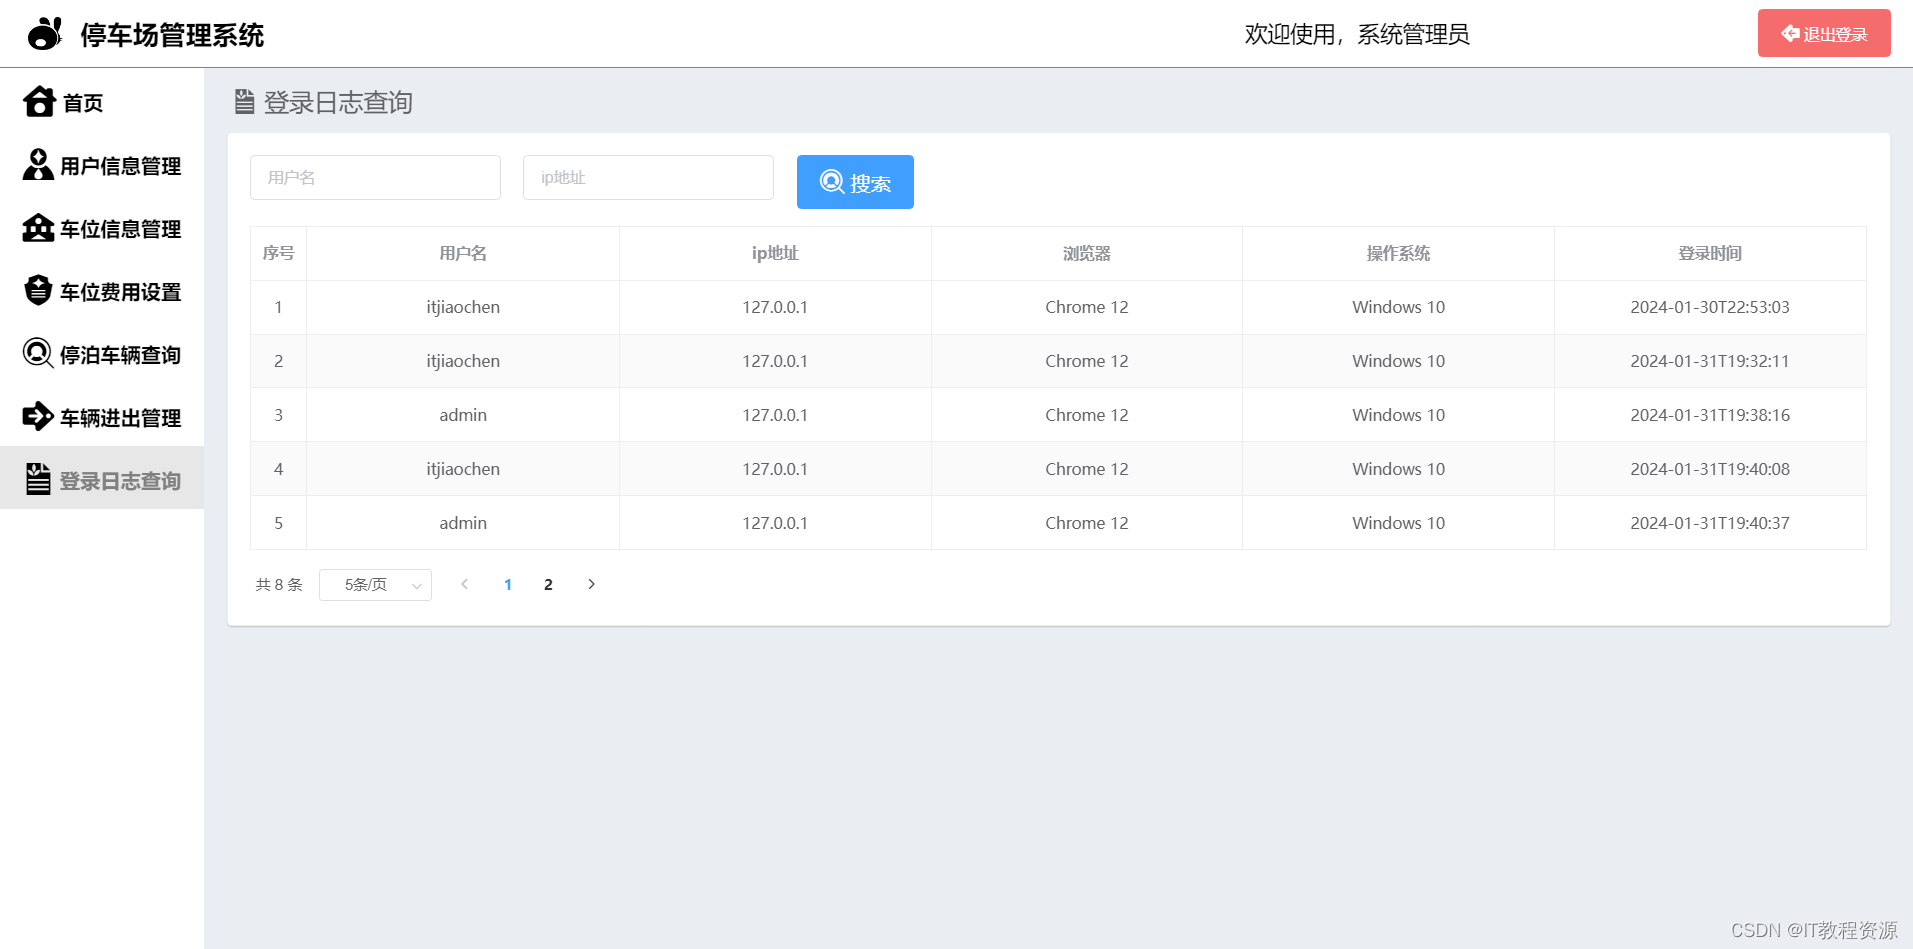Click the 登录时间 column header

[1710, 253]
